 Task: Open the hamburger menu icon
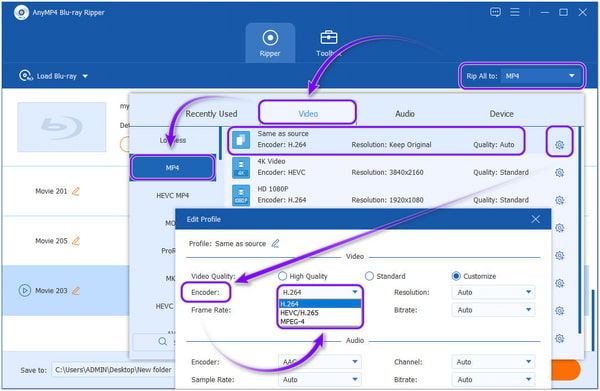point(515,12)
